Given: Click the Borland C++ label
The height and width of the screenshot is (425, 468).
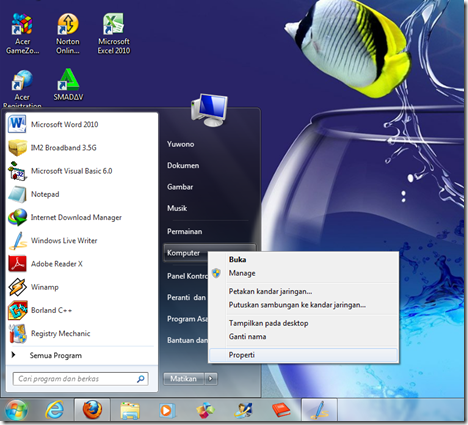Looking at the screenshot, I should [x=51, y=310].
